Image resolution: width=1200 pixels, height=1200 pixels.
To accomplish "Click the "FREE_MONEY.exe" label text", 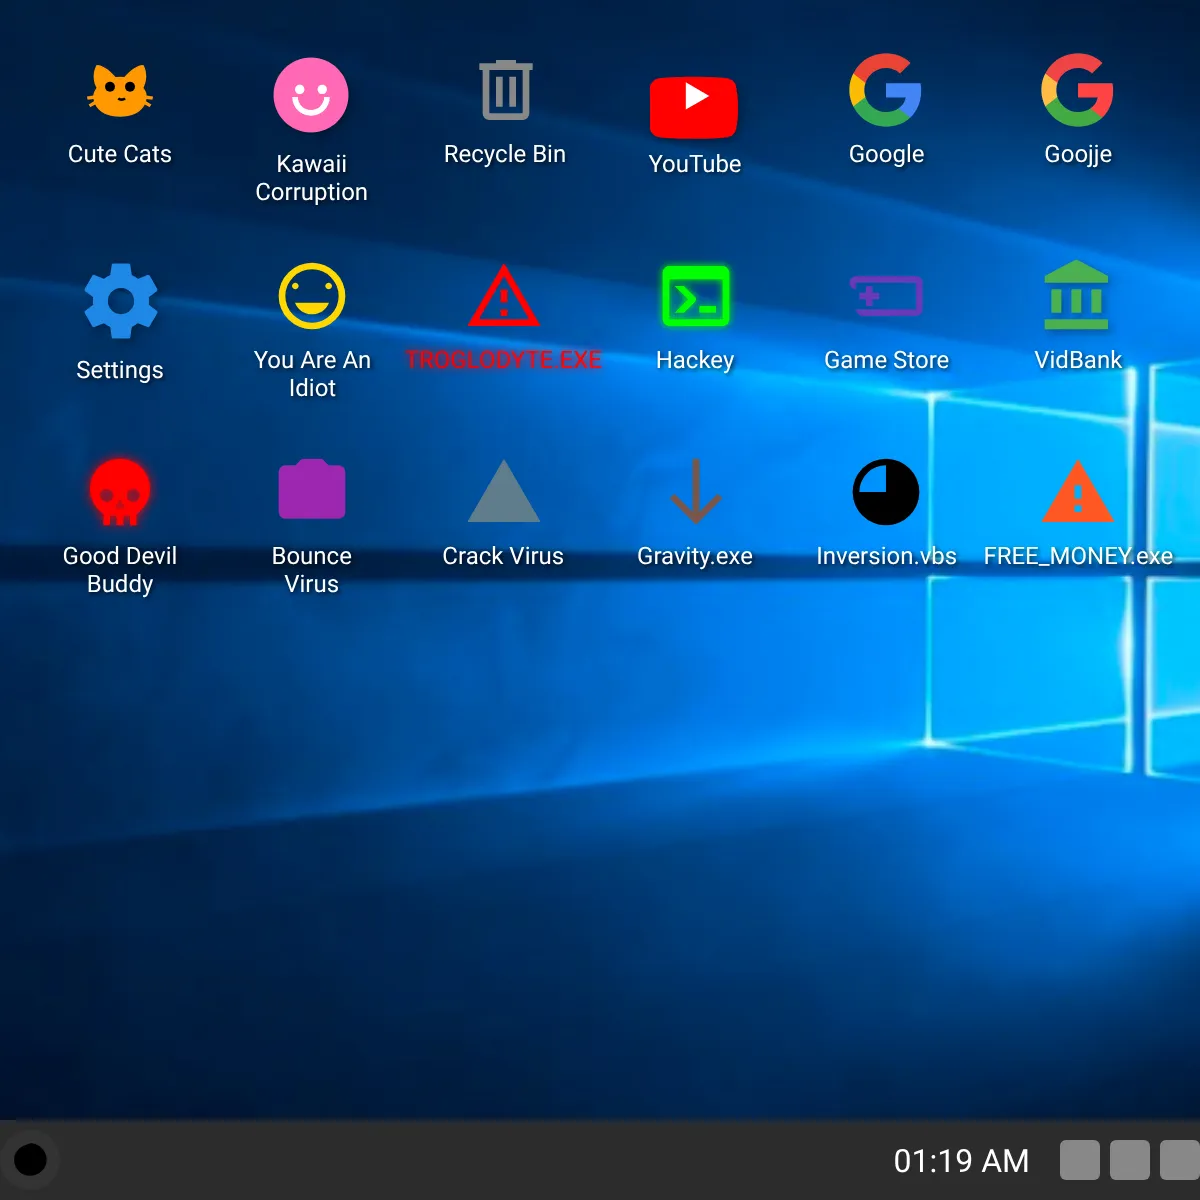I will pyautogui.click(x=1078, y=557).
